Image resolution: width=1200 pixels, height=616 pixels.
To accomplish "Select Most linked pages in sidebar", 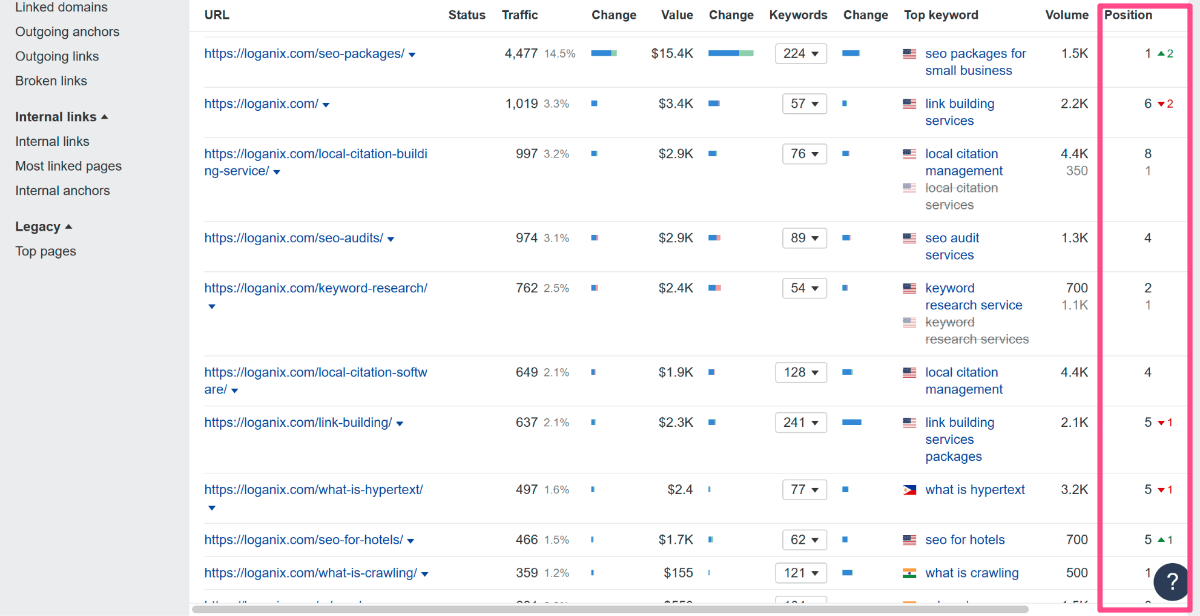I will click(x=68, y=166).
